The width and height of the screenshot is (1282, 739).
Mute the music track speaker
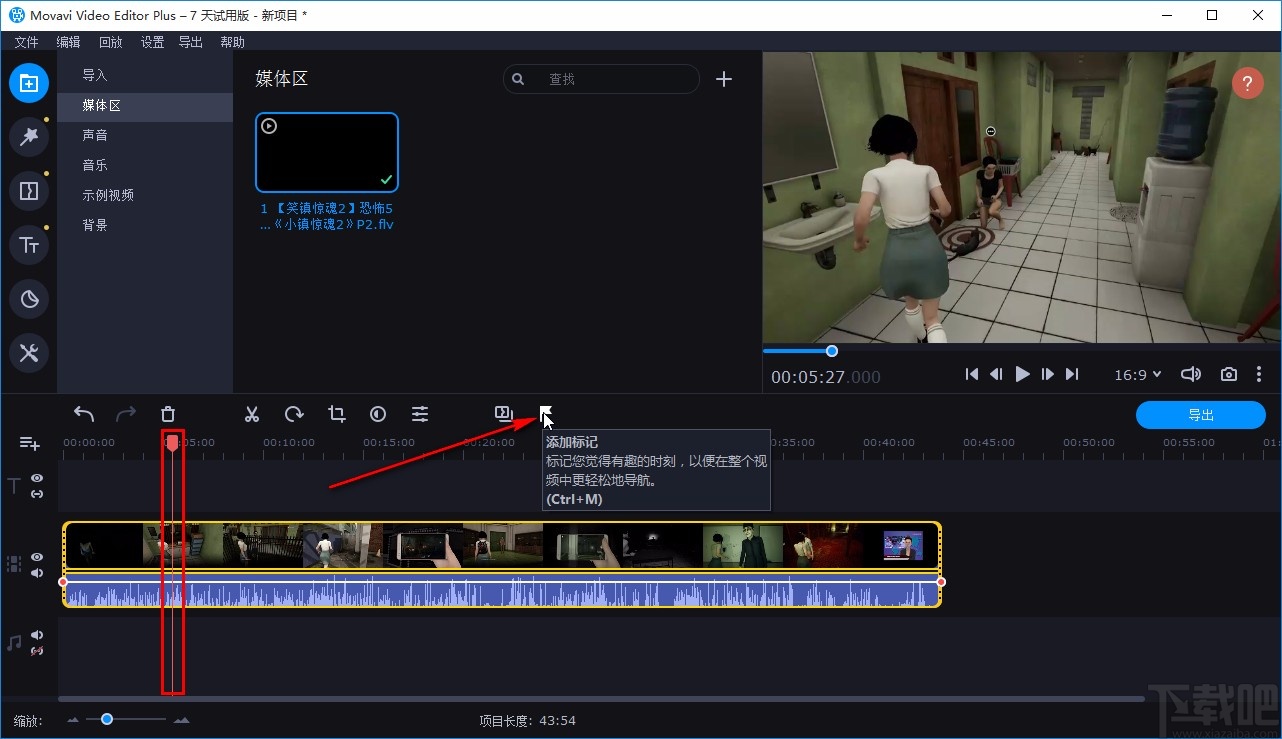[x=37, y=635]
